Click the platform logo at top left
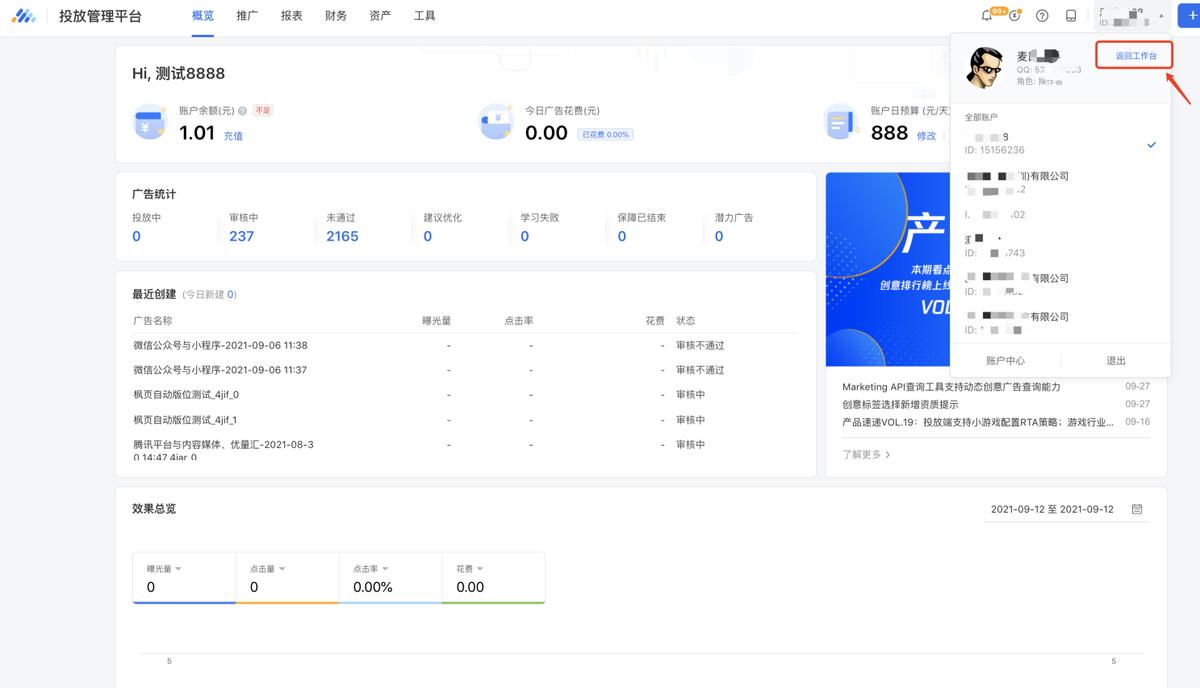1200x688 pixels. pyautogui.click(x=24, y=16)
